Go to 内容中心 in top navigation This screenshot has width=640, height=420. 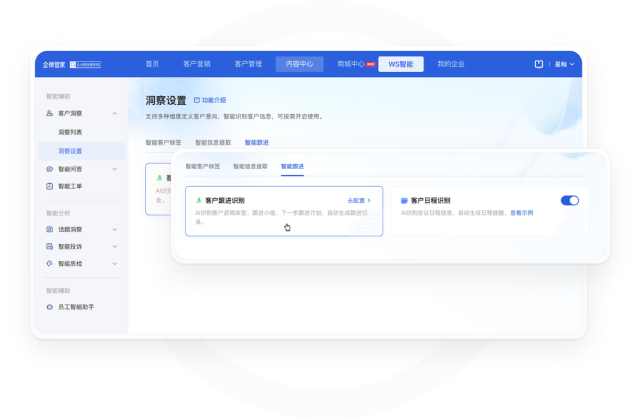(x=293, y=64)
